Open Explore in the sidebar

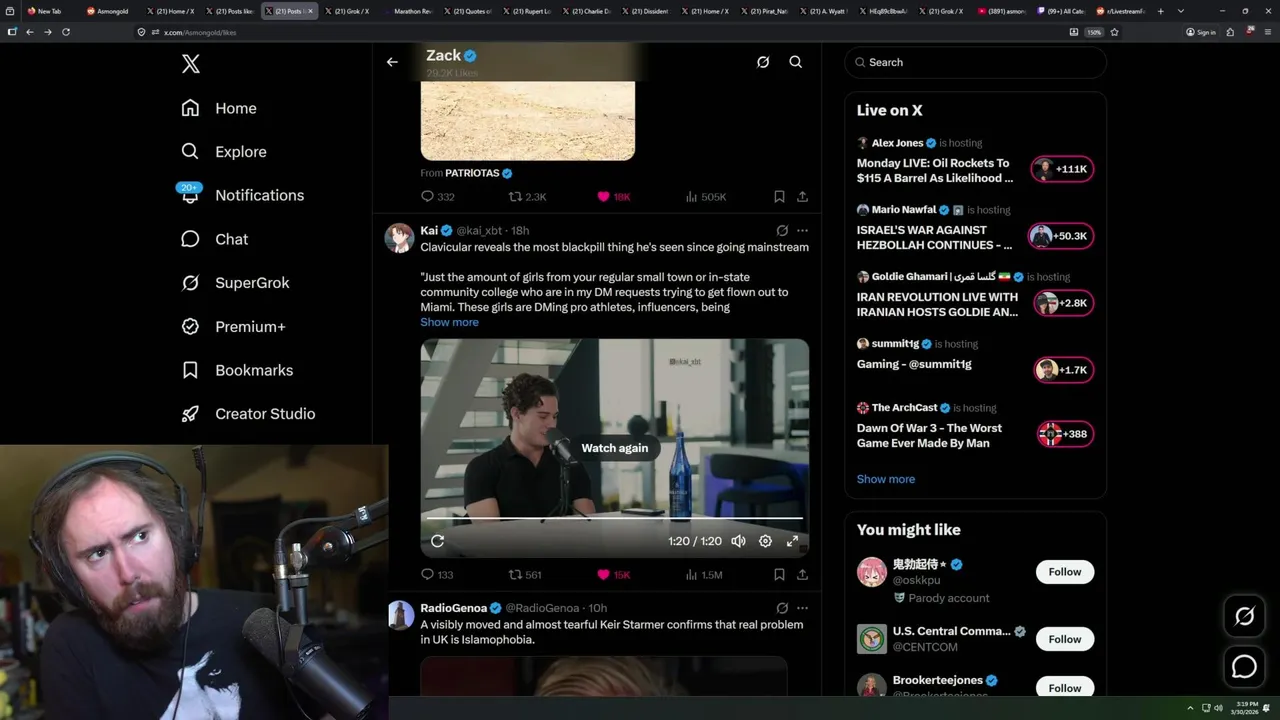(x=224, y=152)
